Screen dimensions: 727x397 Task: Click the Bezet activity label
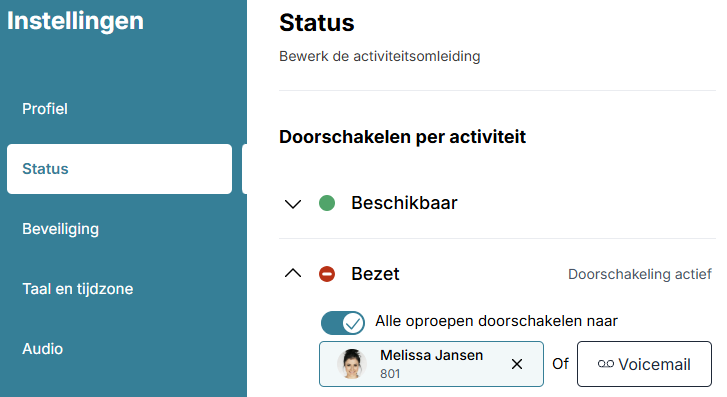[375, 274]
